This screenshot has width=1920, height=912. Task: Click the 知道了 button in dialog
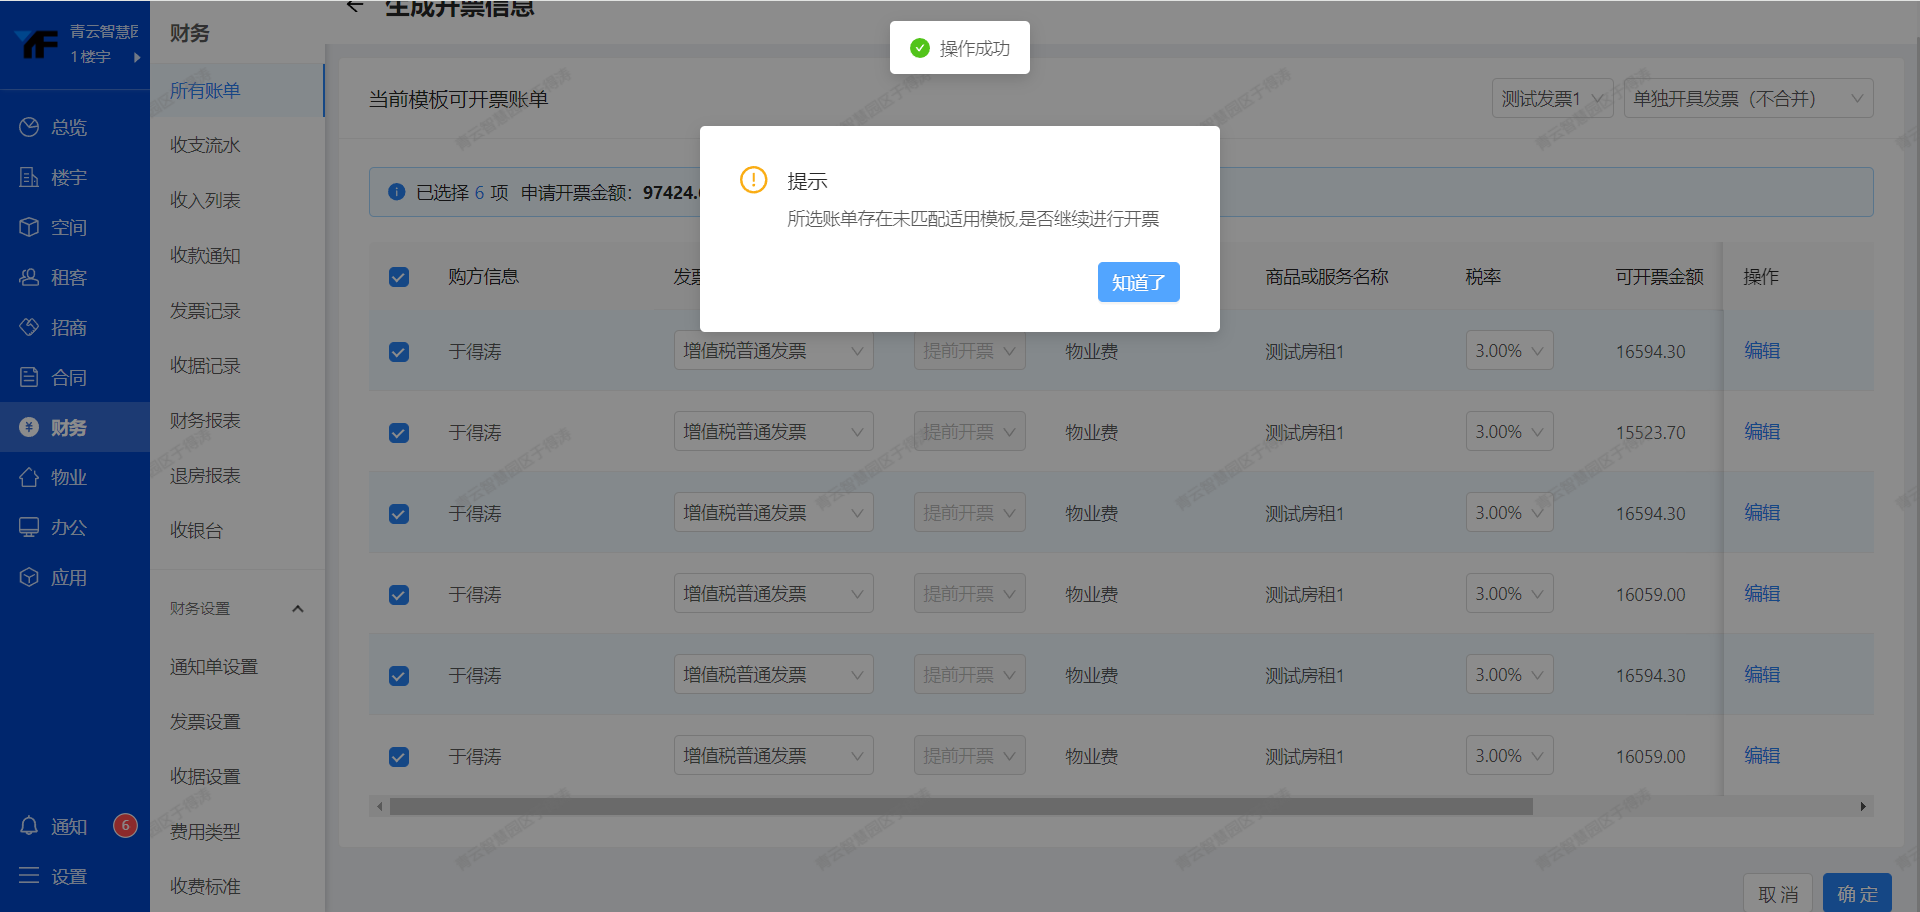pyautogui.click(x=1138, y=282)
